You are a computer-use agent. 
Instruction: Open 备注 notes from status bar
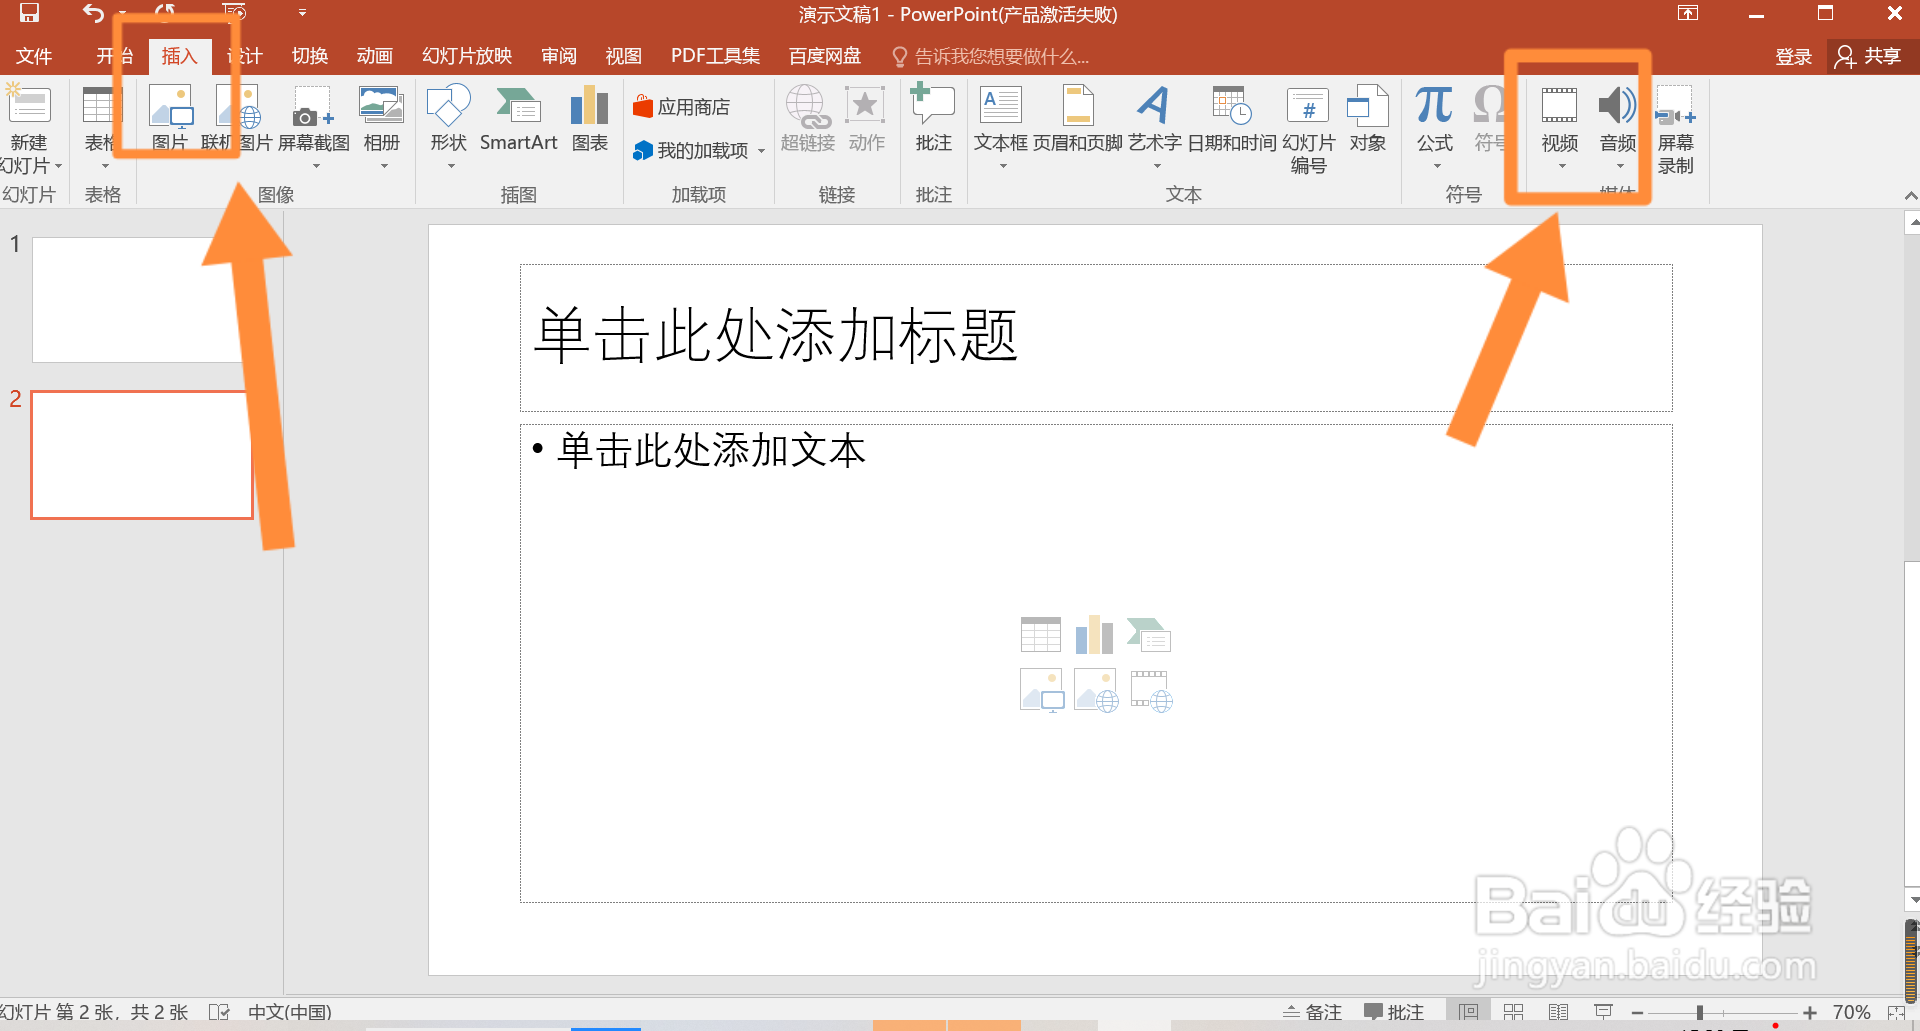pos(1313,1011)
